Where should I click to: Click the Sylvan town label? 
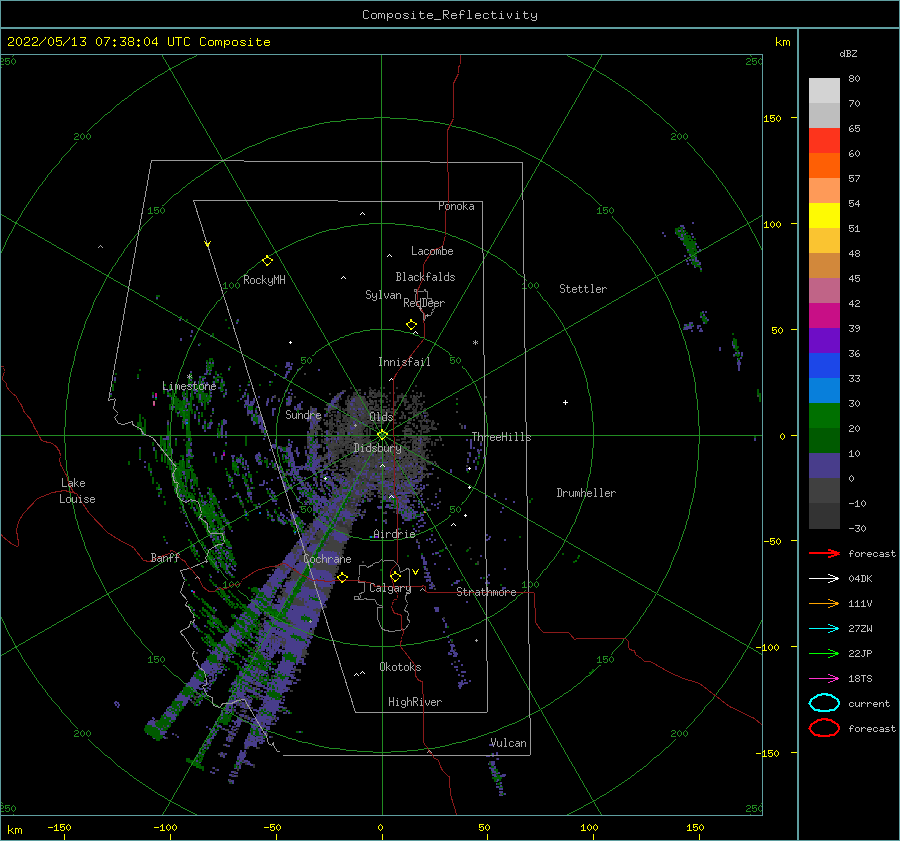pyautogui.click(x=383, y=295)
